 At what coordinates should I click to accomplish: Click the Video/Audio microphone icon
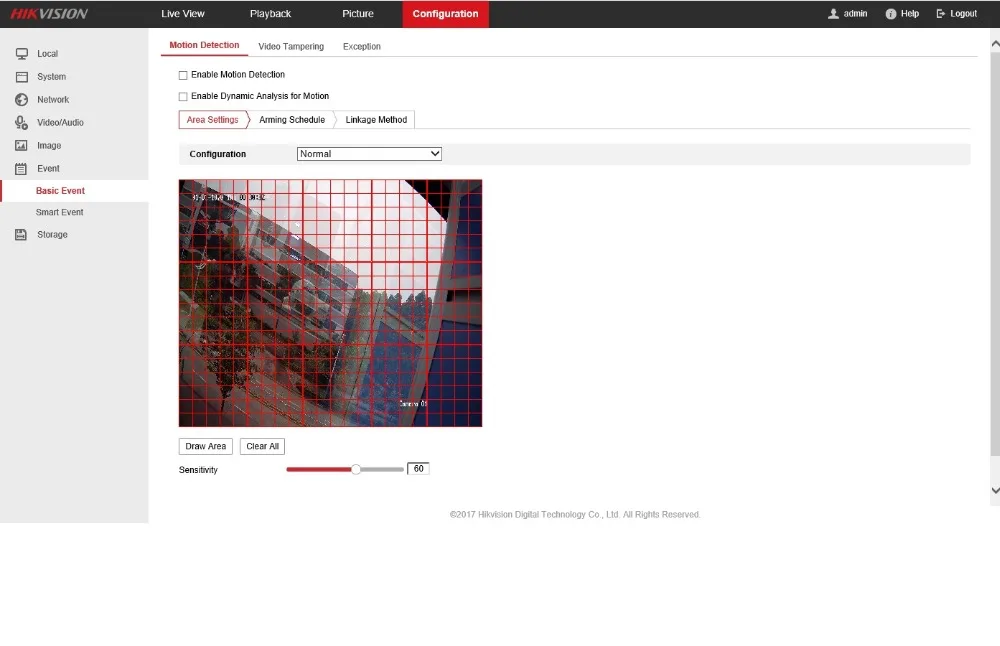22,123
